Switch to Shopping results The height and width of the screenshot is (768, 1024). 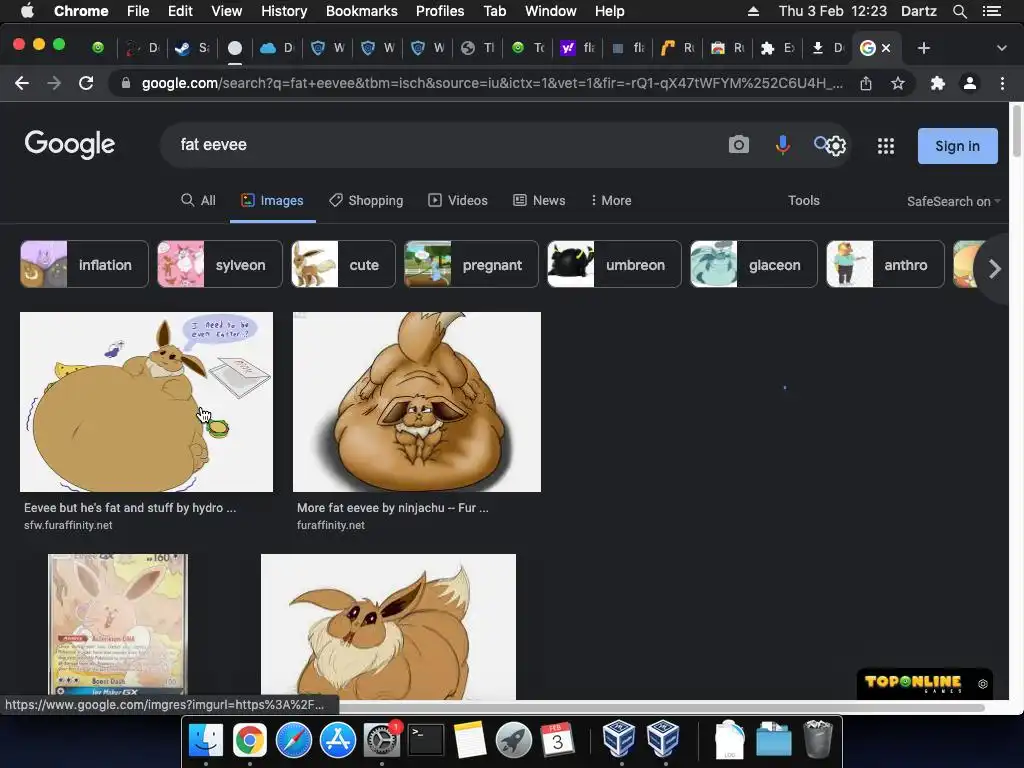coord(366,200)
